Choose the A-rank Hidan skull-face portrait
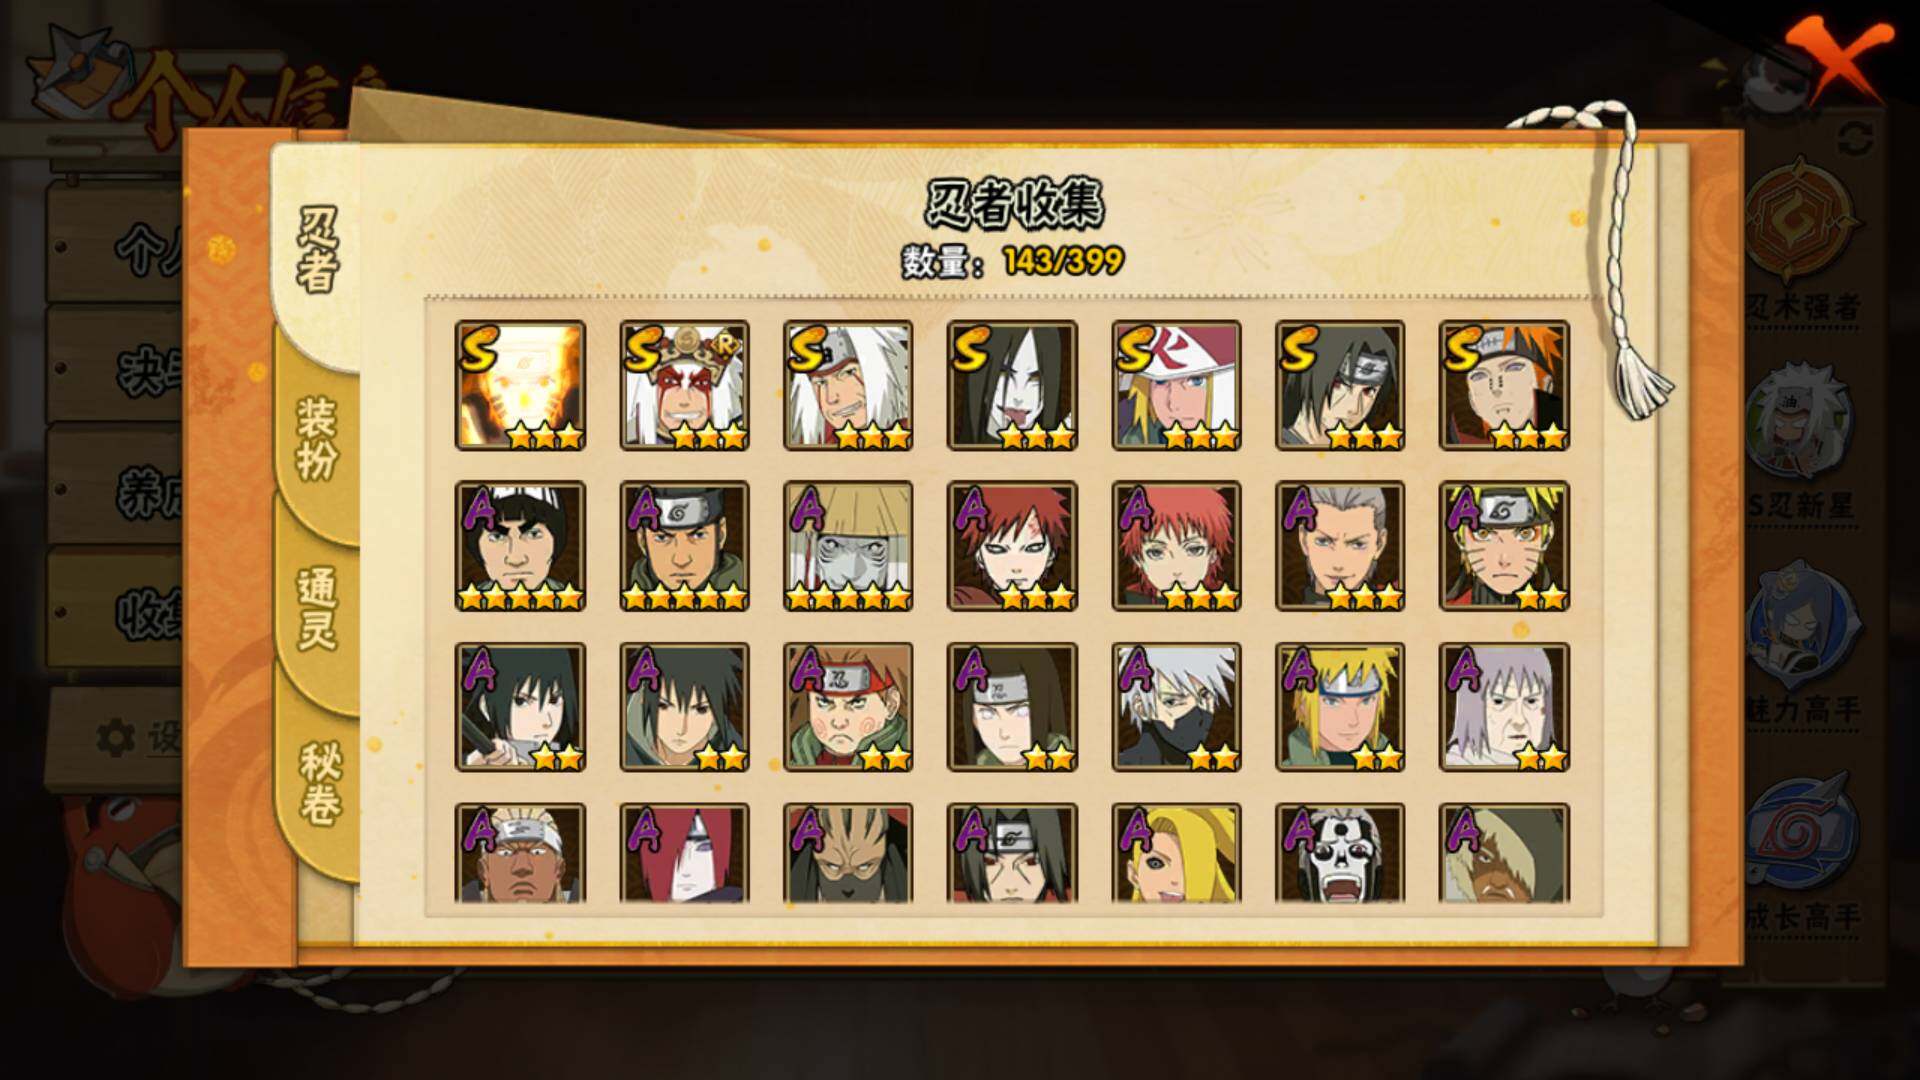This screenshot has width=1920, height=1080. pyautogui.click(x=1340, y=854)
